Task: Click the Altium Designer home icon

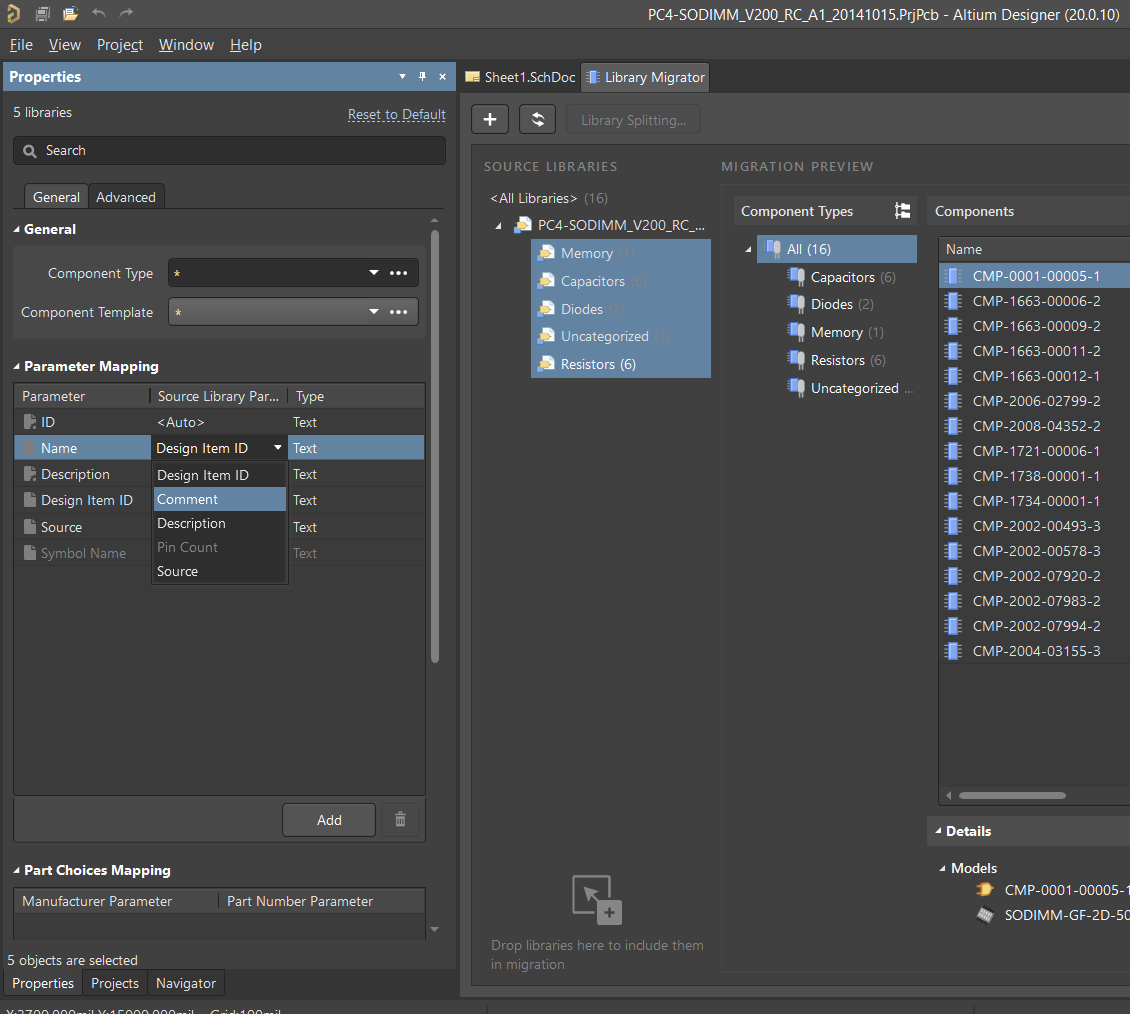Action: 14,13
